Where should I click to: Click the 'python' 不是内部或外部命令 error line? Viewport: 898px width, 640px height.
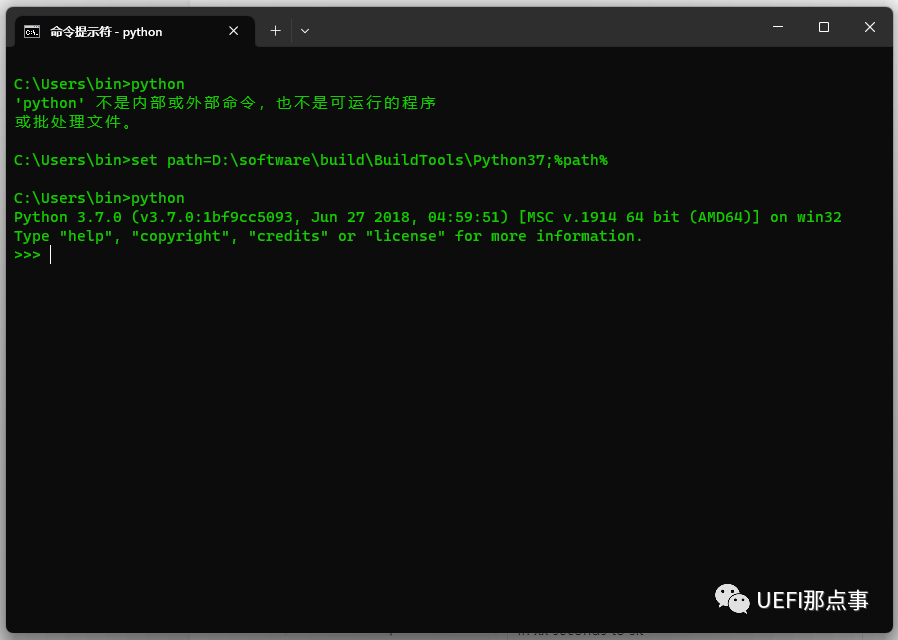pos(225,103)
